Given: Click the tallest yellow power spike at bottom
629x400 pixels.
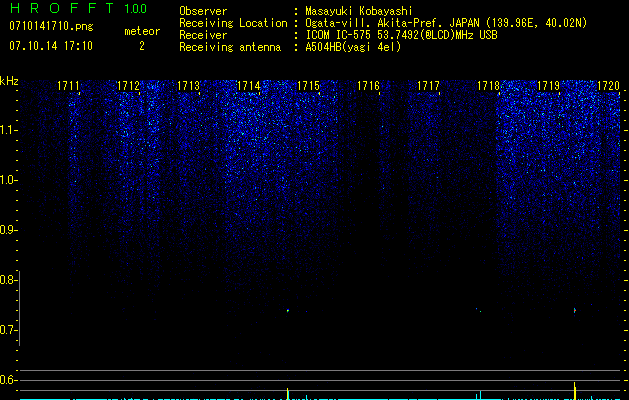Looking at the screenshot, I should [x=574, y=391].
